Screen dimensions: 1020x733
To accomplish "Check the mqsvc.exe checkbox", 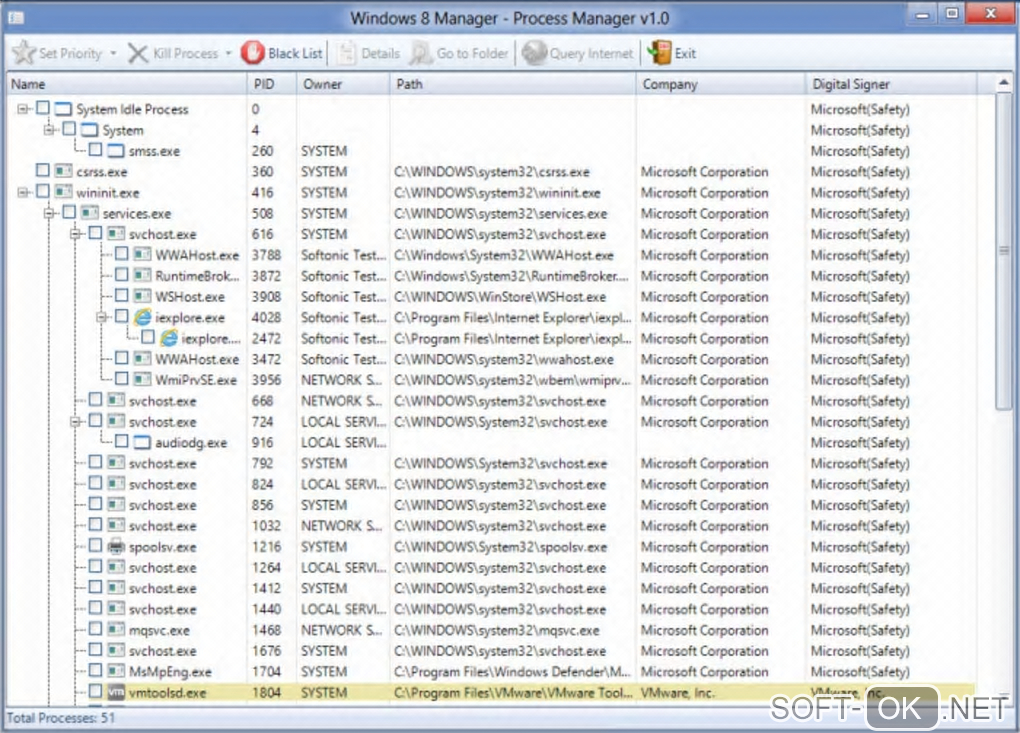I will tap(96, 628).
